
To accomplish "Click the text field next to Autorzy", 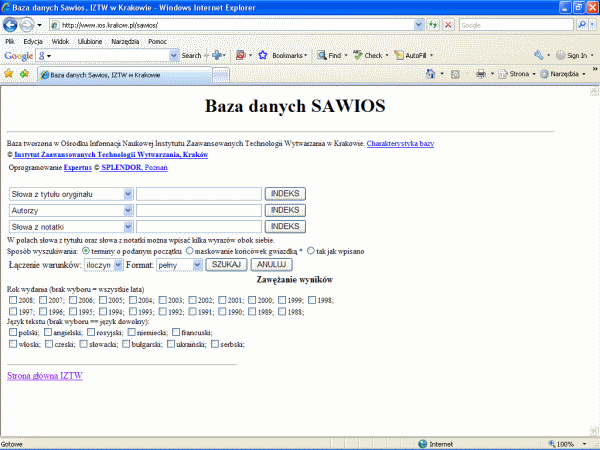I will point(199,210).
